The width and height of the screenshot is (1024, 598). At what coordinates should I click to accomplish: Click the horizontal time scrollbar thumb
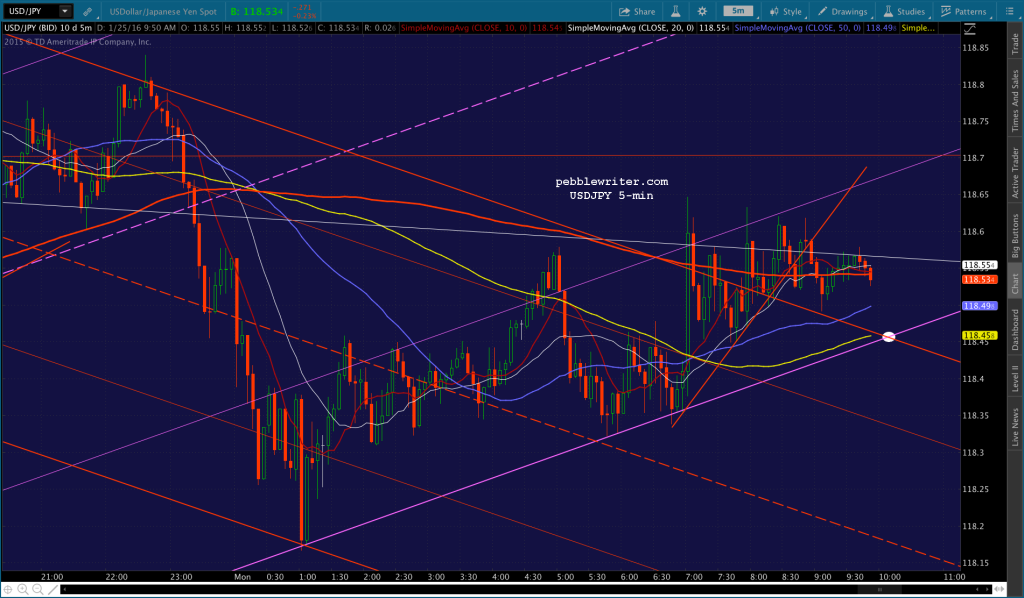click(879, 590)
